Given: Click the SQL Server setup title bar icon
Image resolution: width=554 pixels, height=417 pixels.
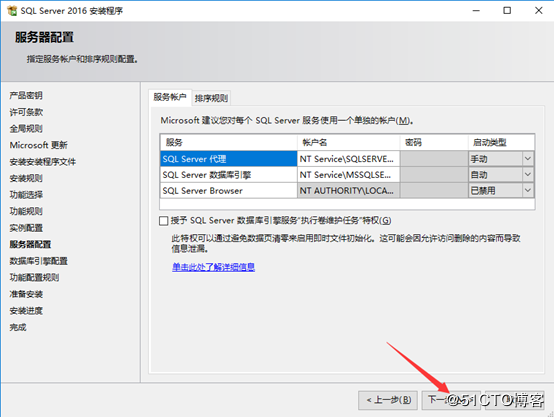Looking at the screenshot, I should click(x=12, y=11).
